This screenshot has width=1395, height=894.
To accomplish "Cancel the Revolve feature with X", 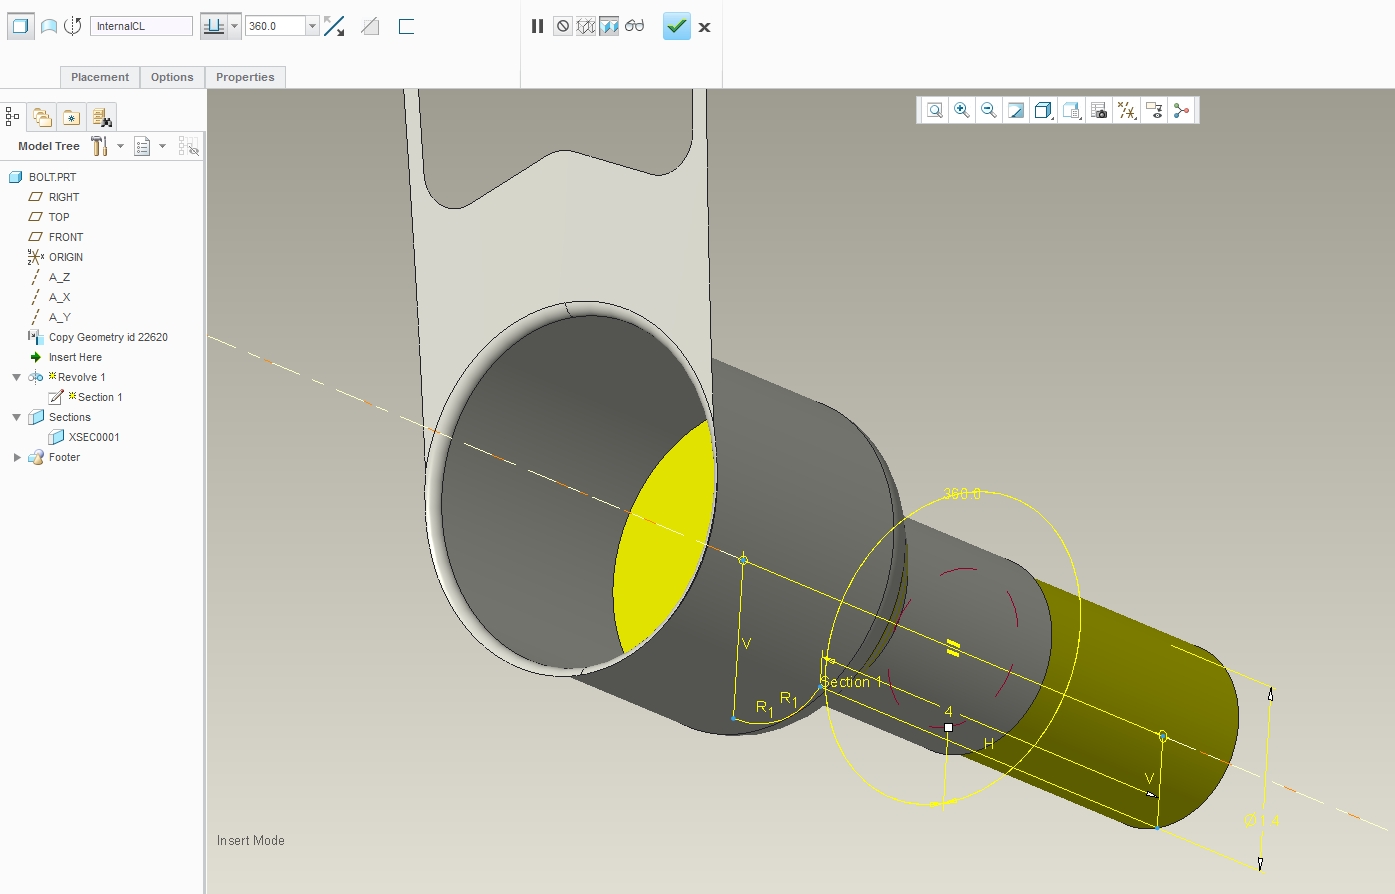I will pos(704,27).
